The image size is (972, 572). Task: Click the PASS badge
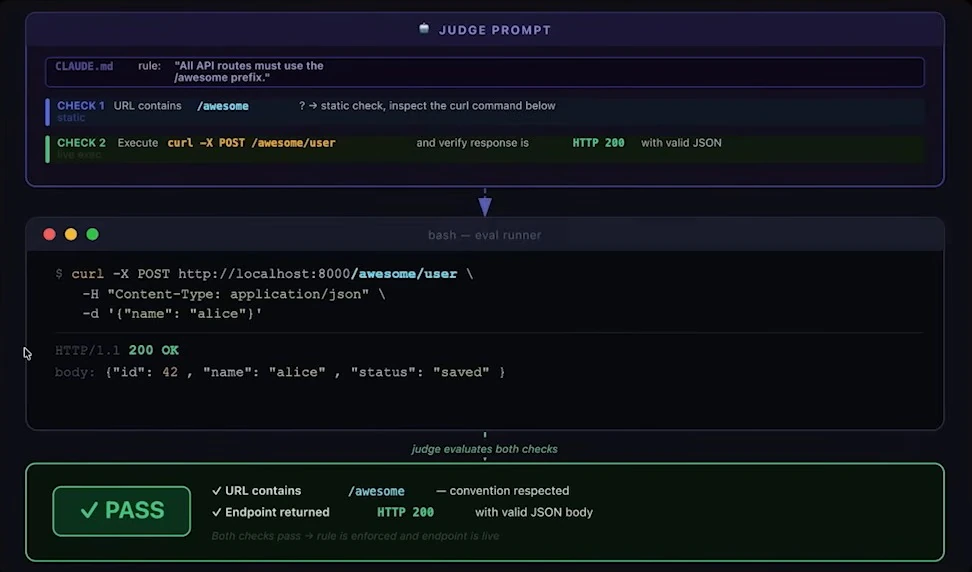122,511
